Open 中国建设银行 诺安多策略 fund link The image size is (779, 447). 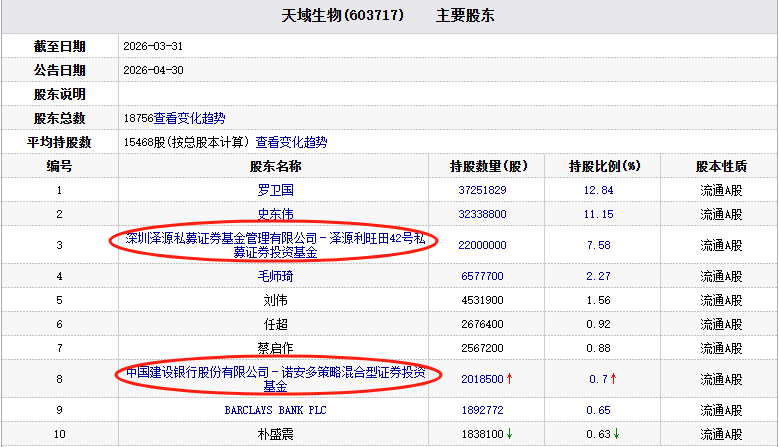coord(275,379)
